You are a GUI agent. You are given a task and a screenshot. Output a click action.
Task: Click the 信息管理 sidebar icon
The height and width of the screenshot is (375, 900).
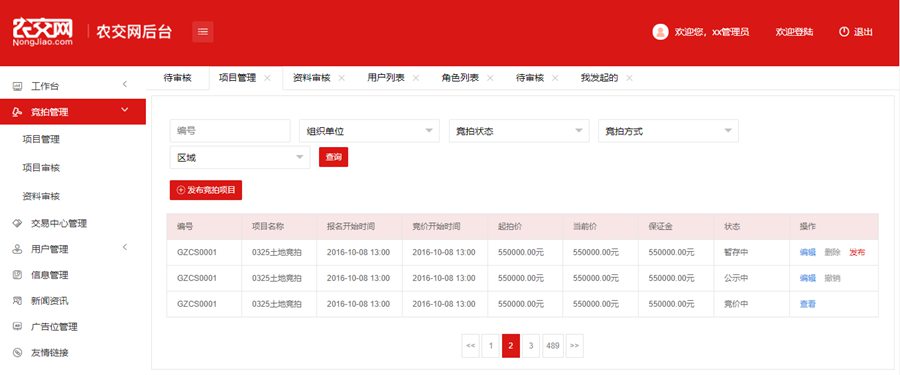17,275
